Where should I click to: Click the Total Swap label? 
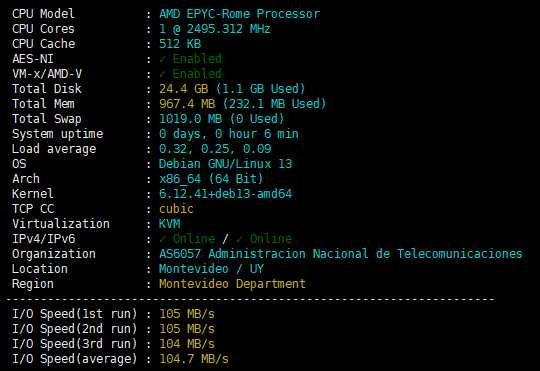tap(47, 119)
